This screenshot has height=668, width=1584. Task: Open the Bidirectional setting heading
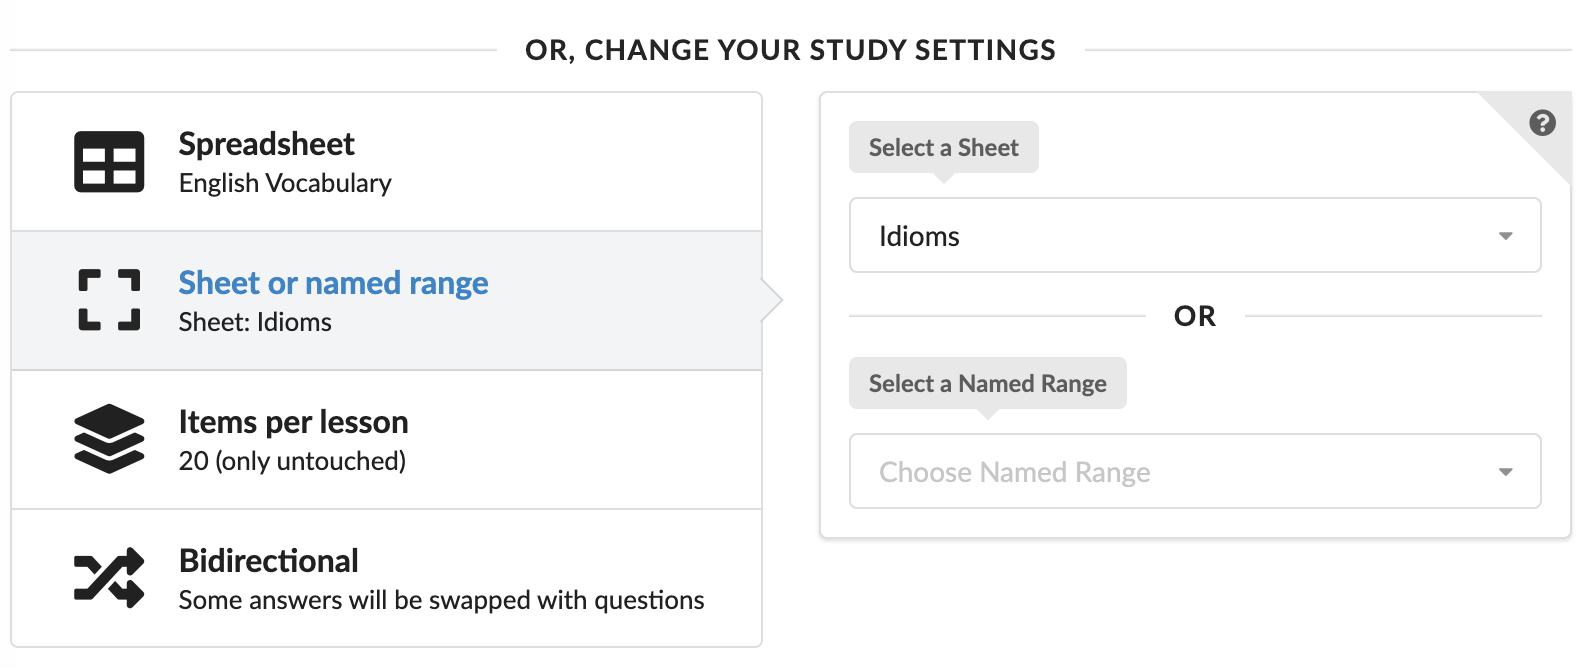(x=268, y=561)
